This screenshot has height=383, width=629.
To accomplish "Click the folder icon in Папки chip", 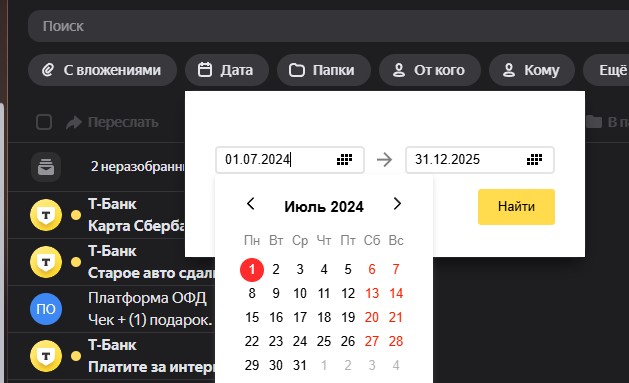I will (297, 70).
